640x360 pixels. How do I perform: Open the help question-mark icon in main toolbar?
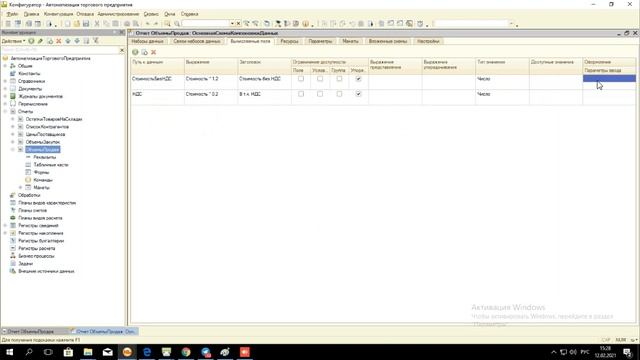point(305,24)
